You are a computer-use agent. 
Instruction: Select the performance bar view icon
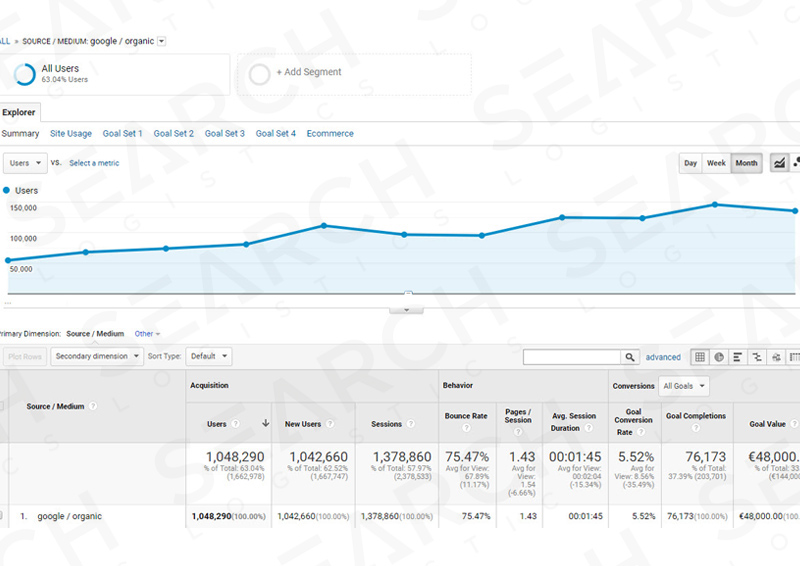coord(737,357)
